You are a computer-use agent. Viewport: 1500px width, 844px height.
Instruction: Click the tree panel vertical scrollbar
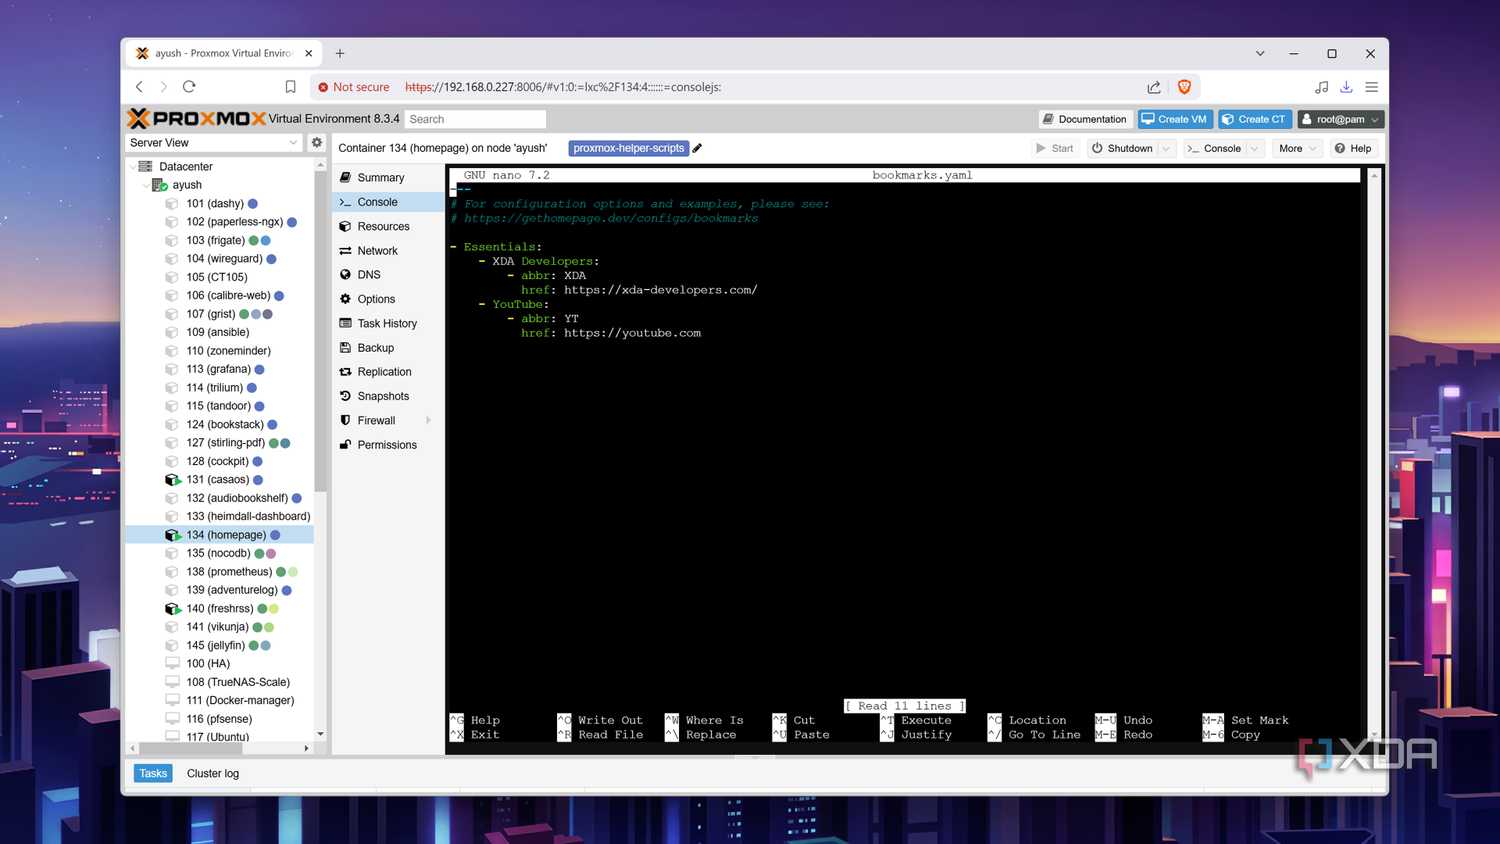pos(320,330)
